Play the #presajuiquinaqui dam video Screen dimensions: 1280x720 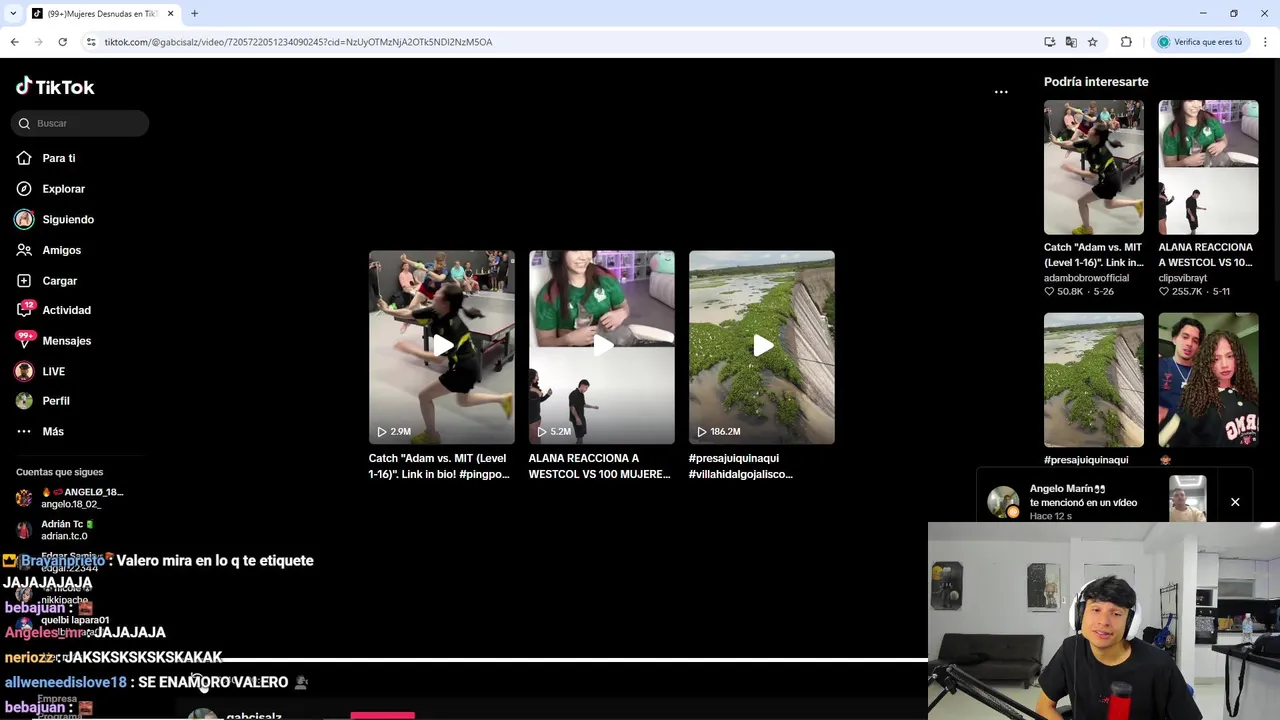click(762, 347)
